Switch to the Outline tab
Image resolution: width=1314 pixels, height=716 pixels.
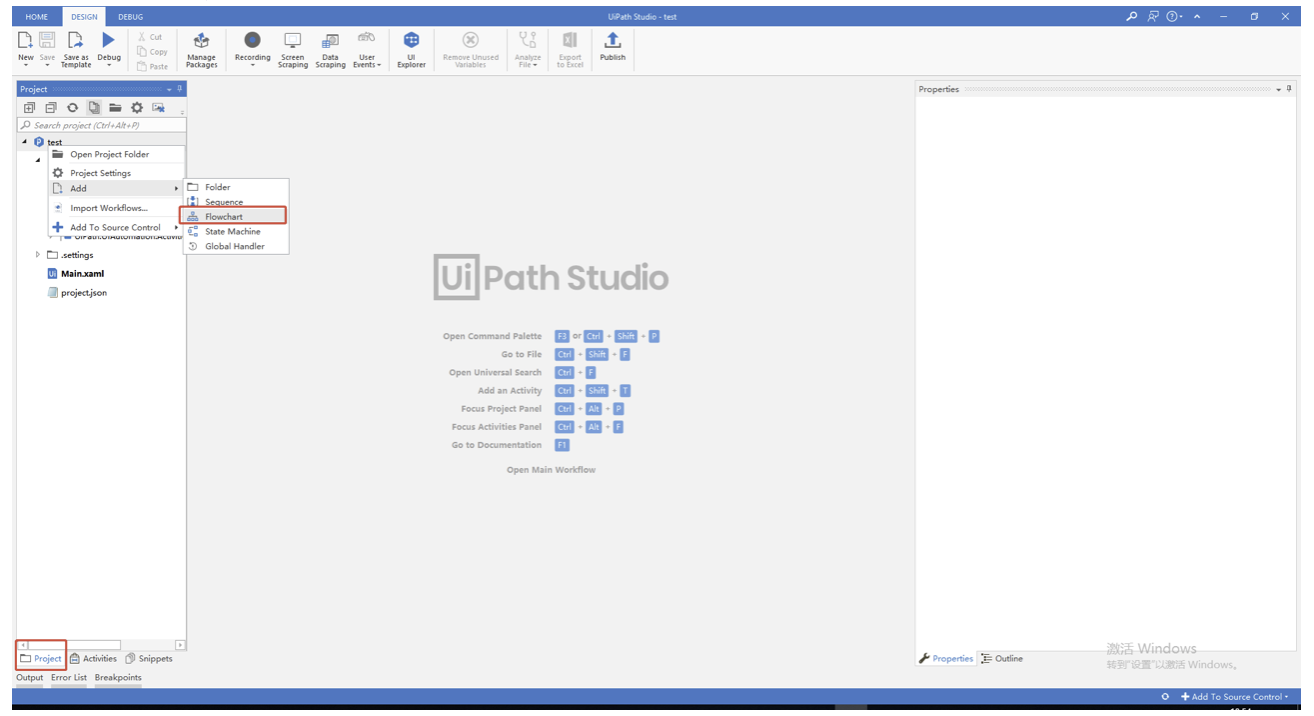pos(1002,658)
